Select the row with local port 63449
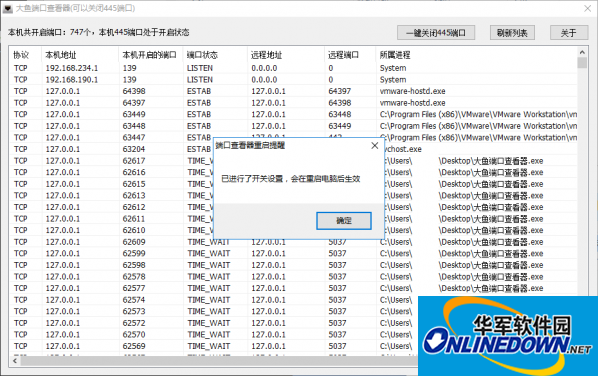 tap(294, 114)
